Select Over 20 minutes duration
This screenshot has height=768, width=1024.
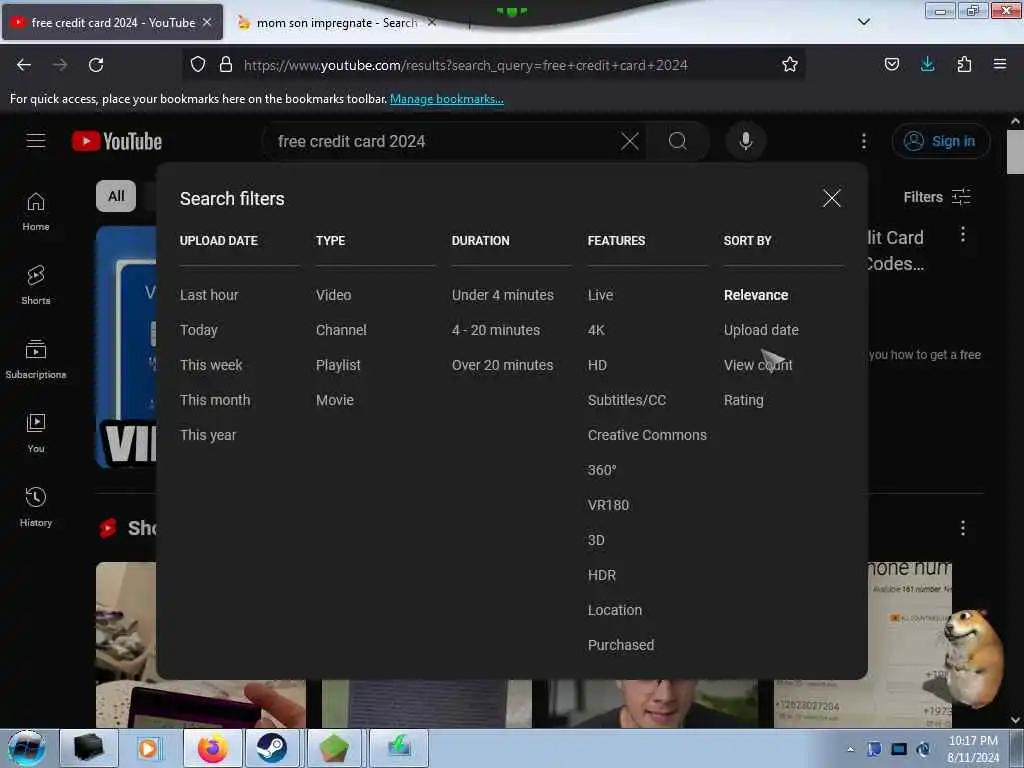(502, 365)
